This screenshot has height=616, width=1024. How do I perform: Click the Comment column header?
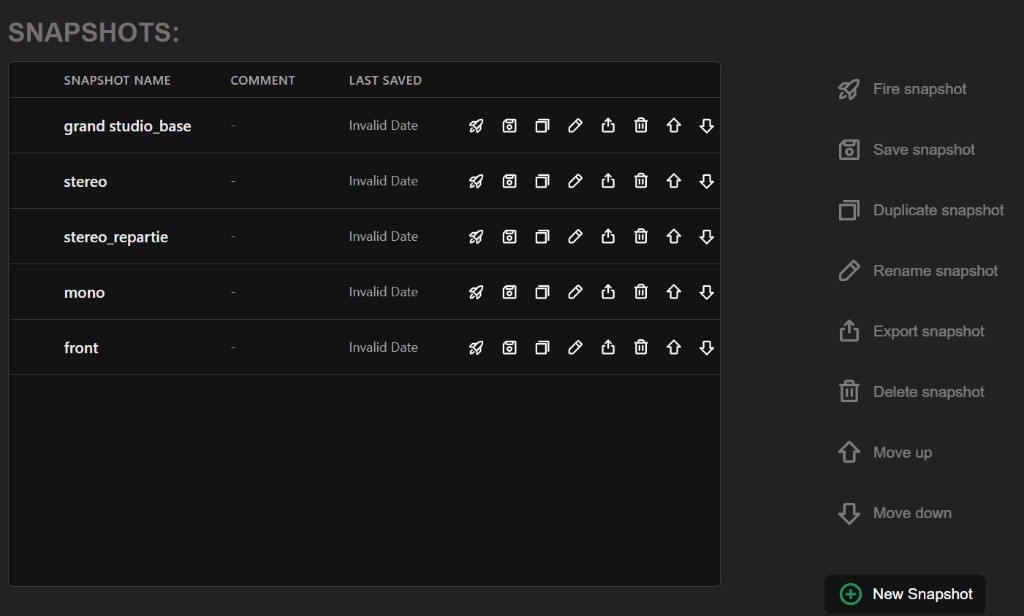coord(263,80)
